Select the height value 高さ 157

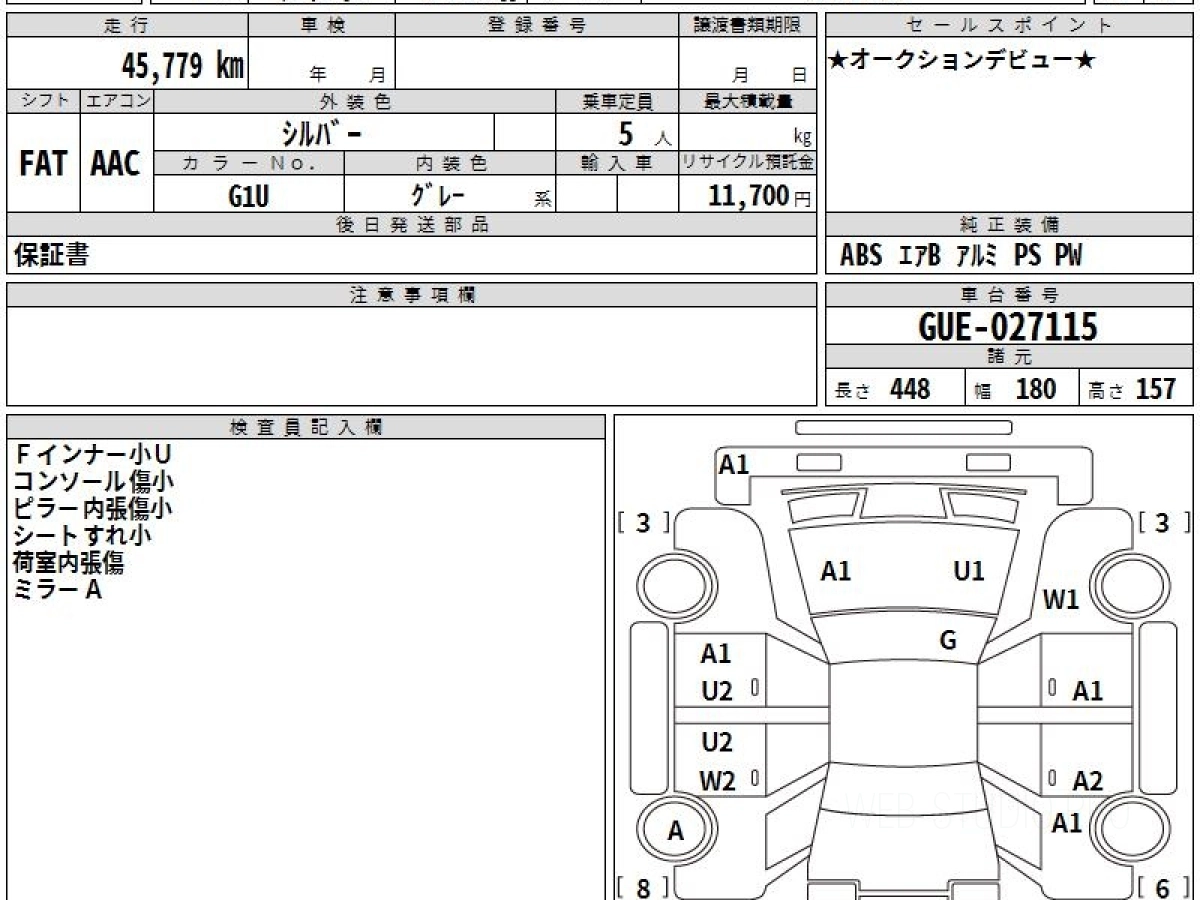coord(1133,389)
